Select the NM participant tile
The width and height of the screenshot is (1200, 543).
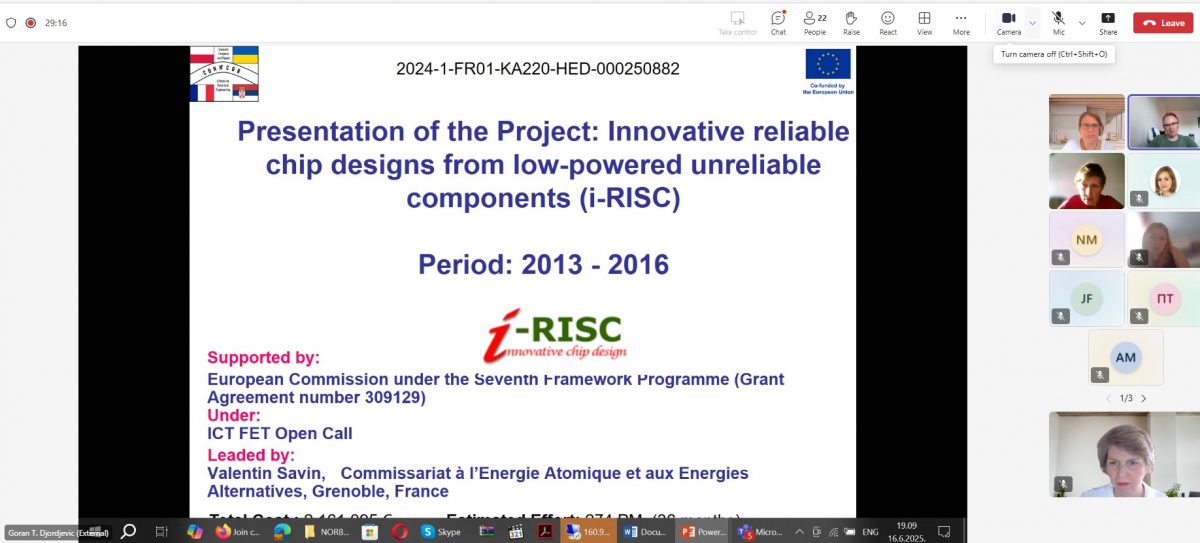(1086, 240)
